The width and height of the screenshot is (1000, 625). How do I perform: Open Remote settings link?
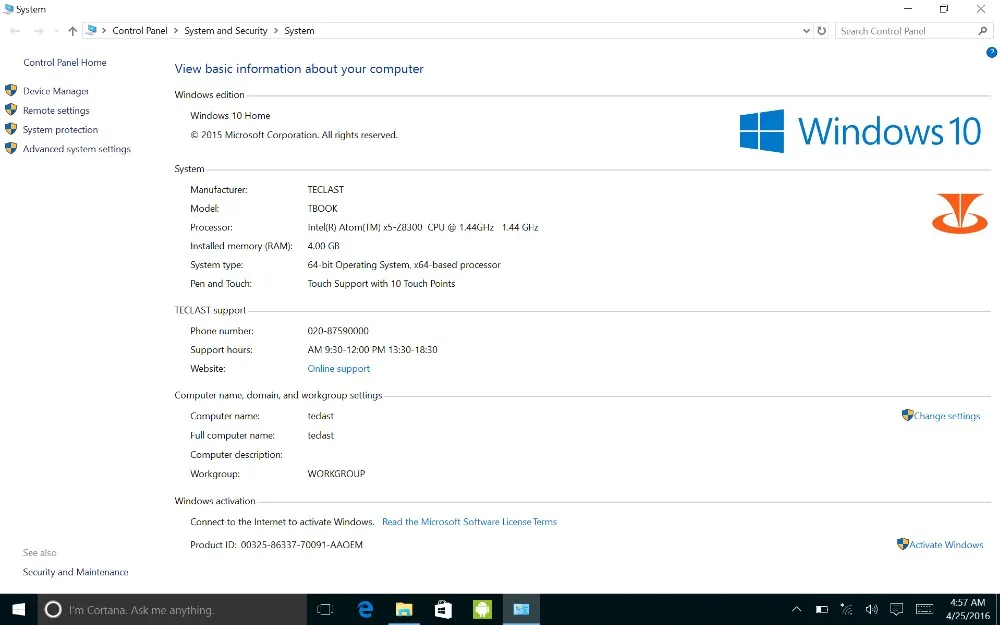(56, 110)
